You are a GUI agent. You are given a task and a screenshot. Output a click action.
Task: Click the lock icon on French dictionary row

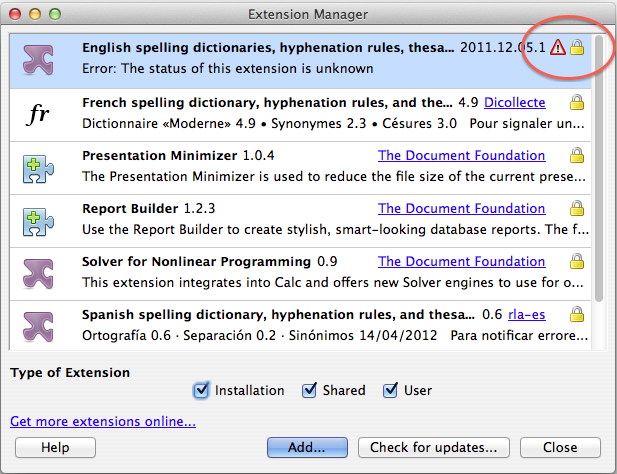pyautogui.click(x=576, y=102)
